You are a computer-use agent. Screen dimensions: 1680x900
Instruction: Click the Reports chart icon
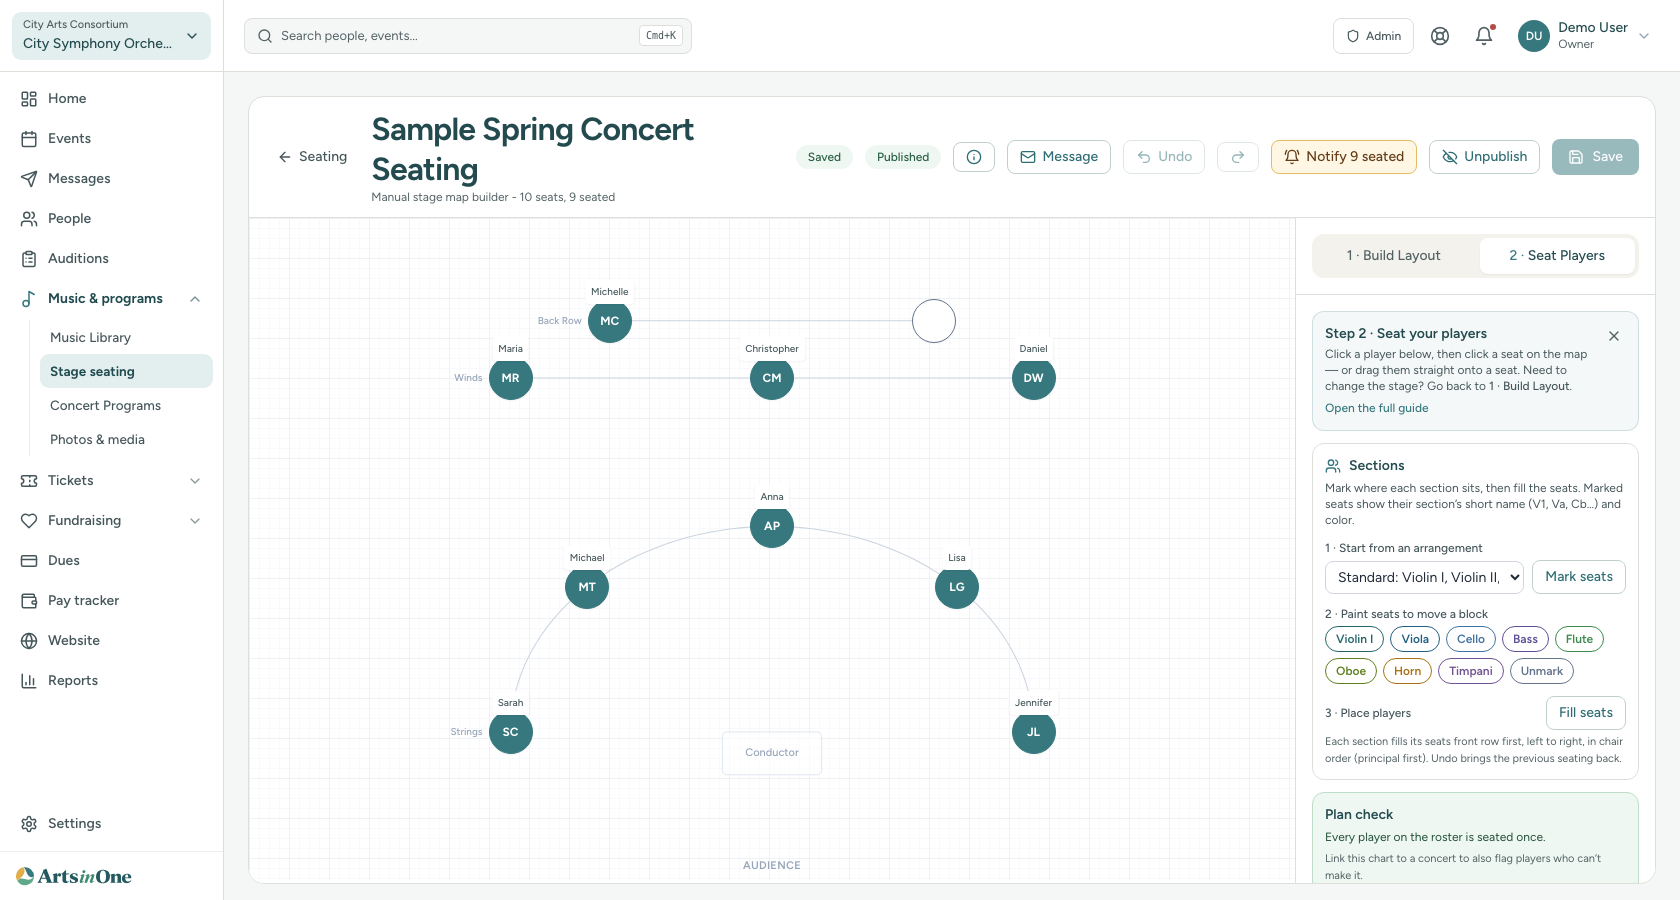click(x=29, y=681)
